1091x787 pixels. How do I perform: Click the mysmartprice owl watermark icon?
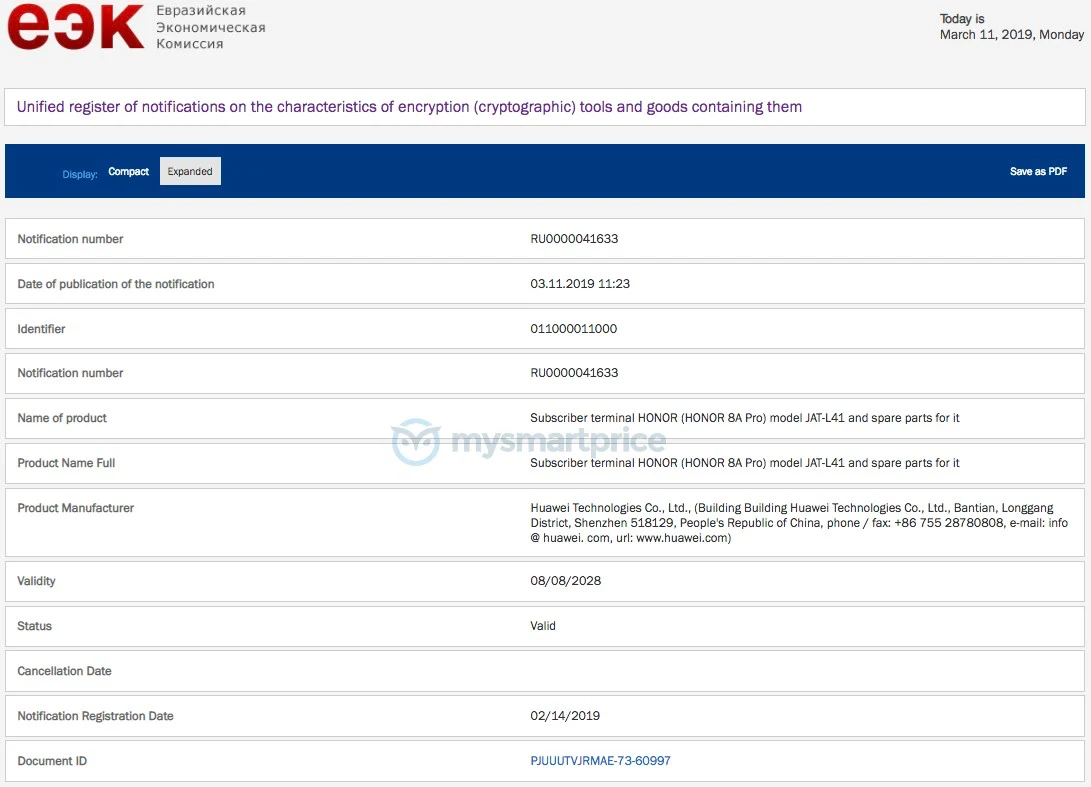point(415,442)
